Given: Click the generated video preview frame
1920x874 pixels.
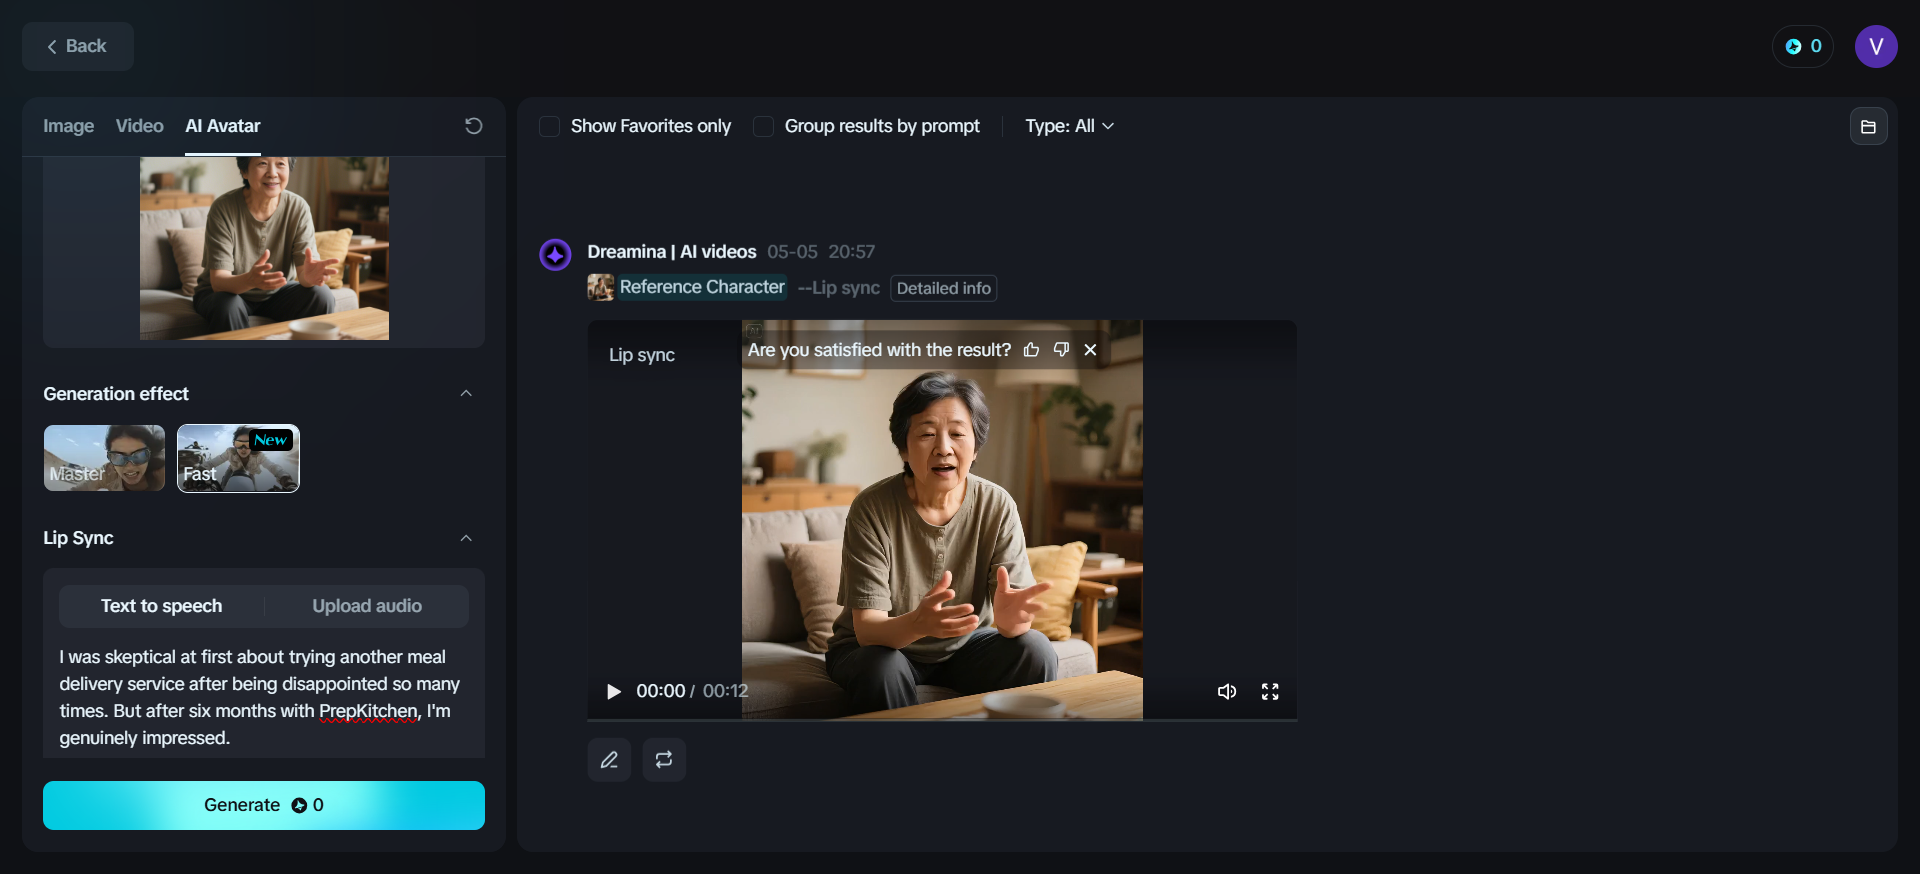Looking at the screenshot, I should (x=942, y=520).
